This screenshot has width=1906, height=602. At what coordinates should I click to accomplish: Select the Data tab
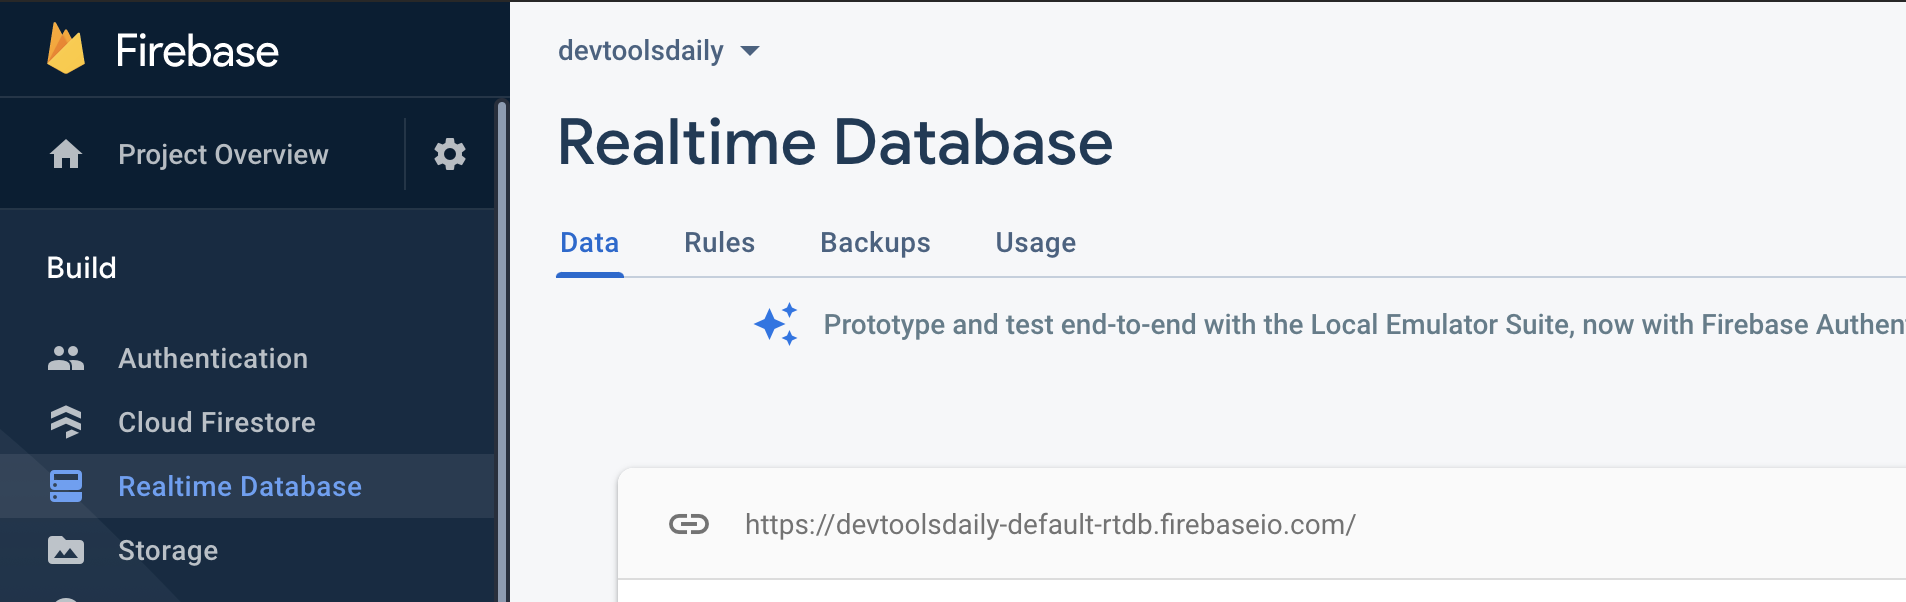589,243
